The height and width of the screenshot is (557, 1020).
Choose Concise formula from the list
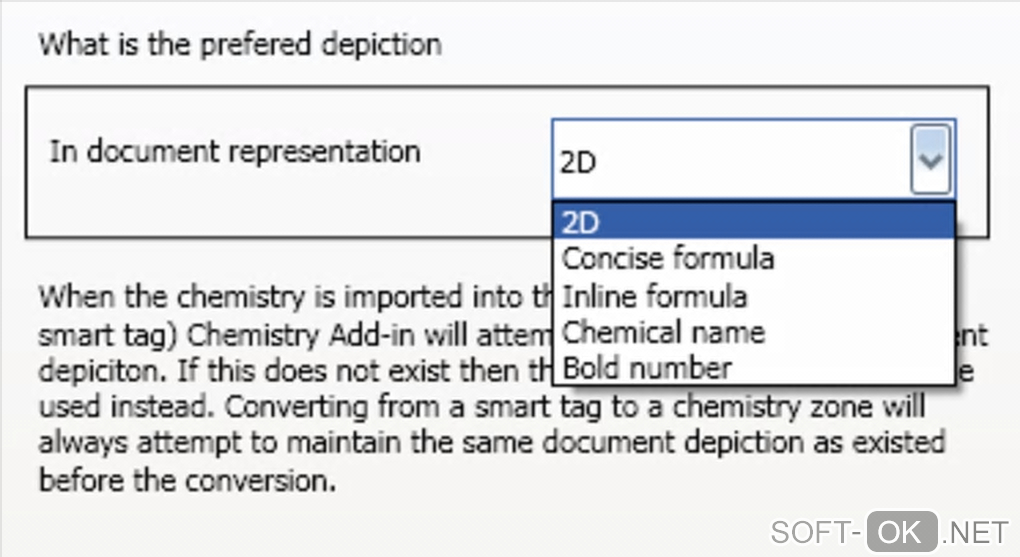668,258
